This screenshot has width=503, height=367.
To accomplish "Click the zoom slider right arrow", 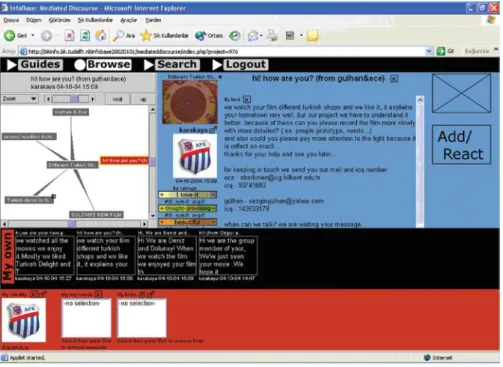I will [x=93, y=99].
